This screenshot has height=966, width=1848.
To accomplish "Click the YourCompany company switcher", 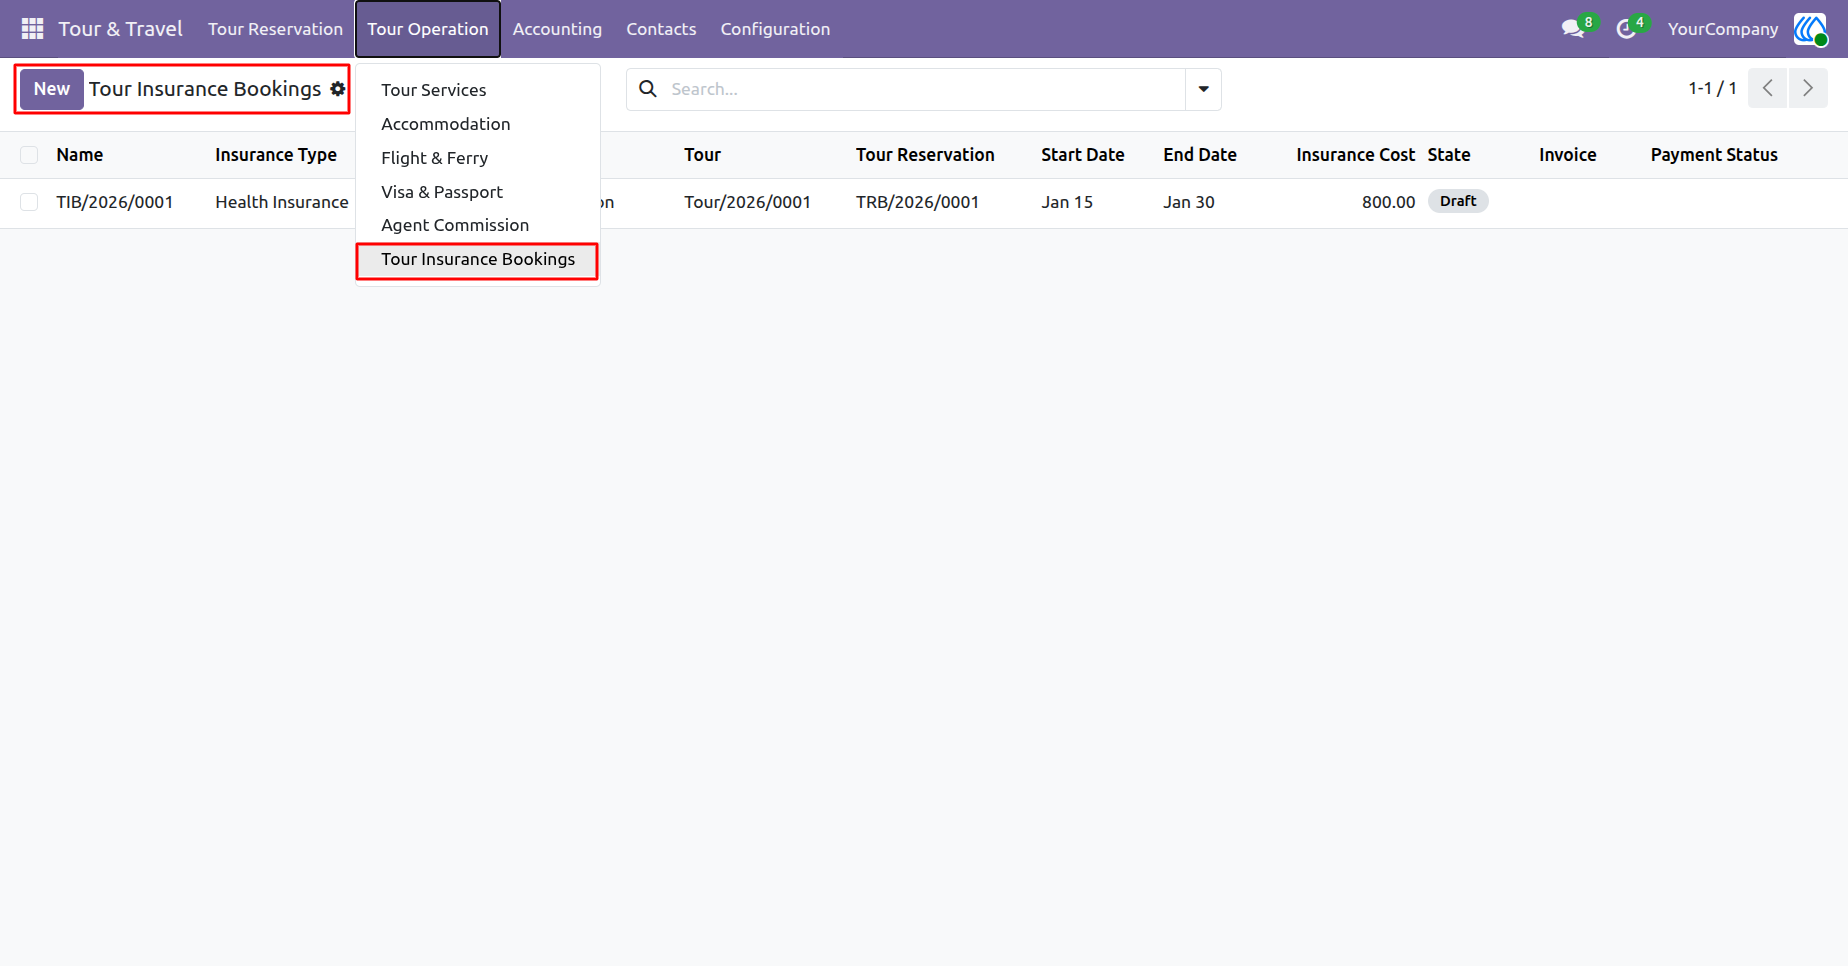I will click(x=1722, y=29).
